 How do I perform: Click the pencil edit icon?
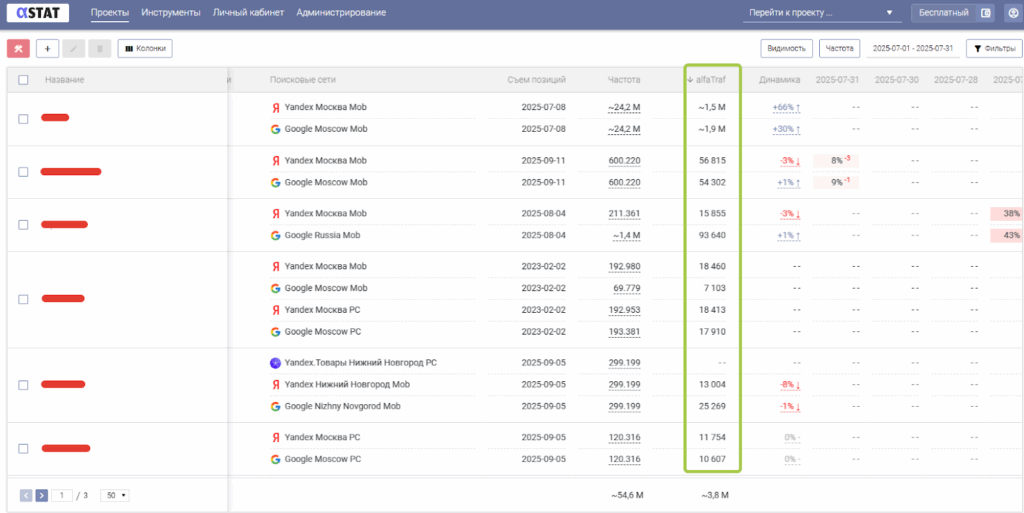coord(73,48)
